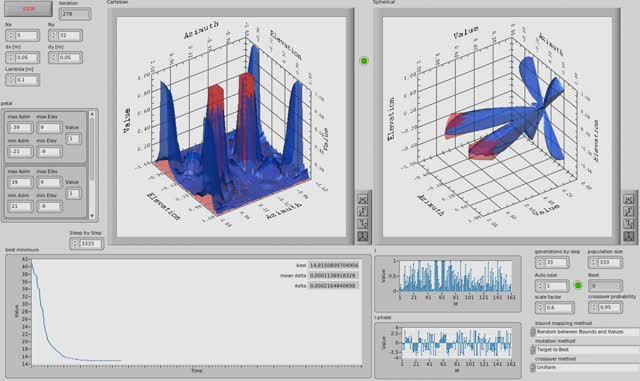Select XY plane projection on Spherical plot
640x381 pixels.
[x=629, y=199]
